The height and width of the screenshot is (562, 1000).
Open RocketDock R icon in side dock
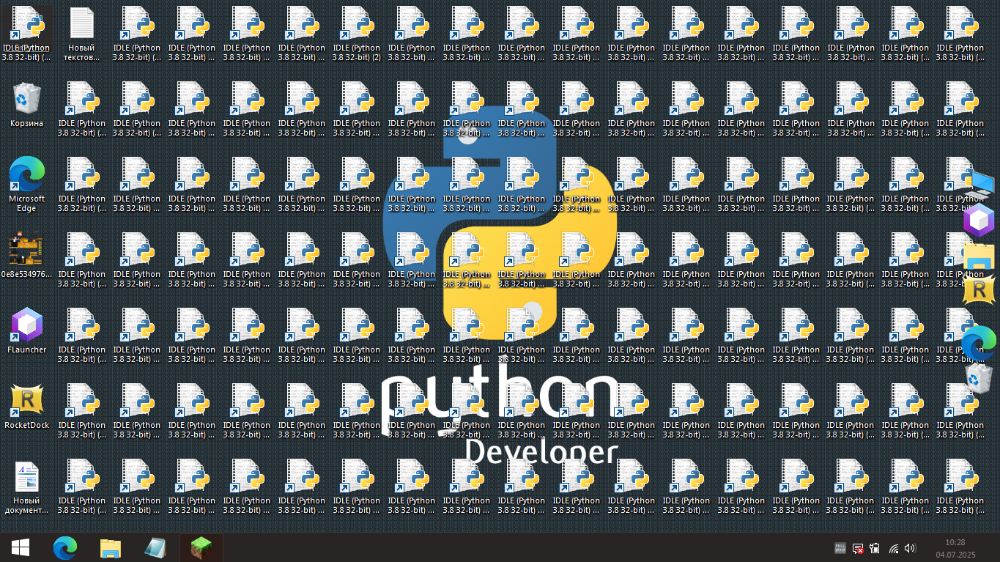tap(979, 290)
